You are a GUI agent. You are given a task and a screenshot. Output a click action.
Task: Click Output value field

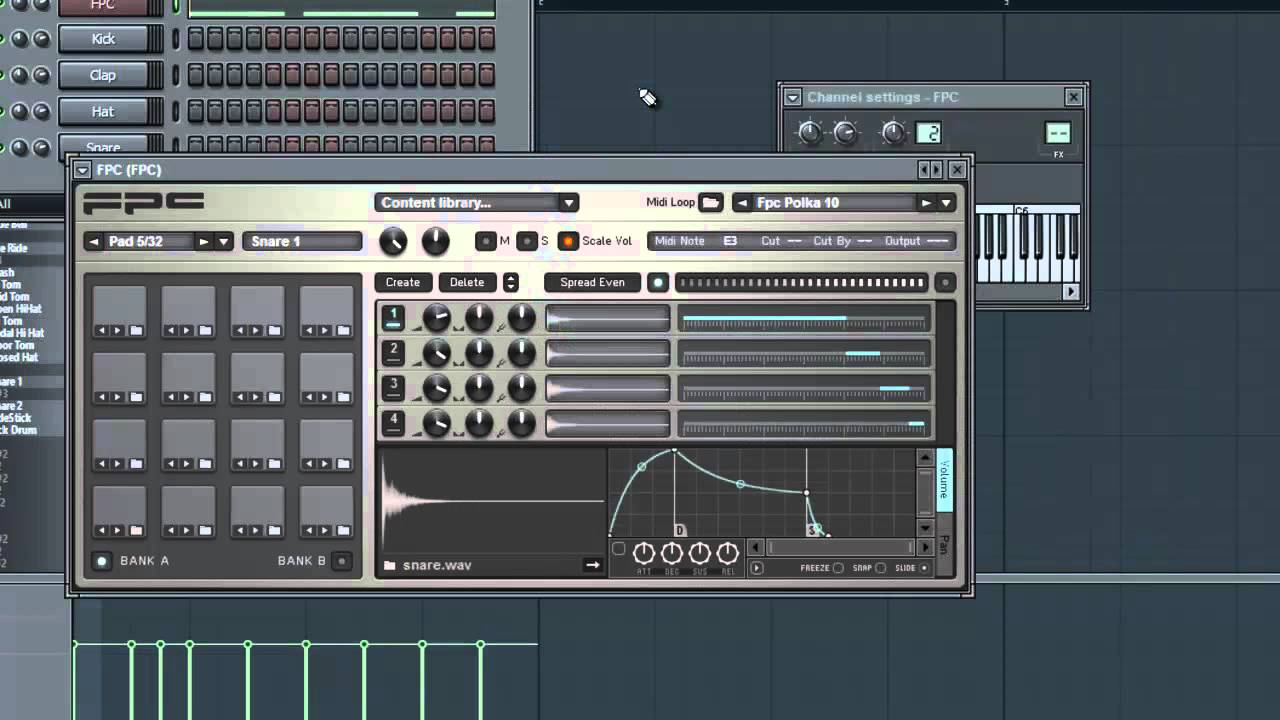coord(936,241)
